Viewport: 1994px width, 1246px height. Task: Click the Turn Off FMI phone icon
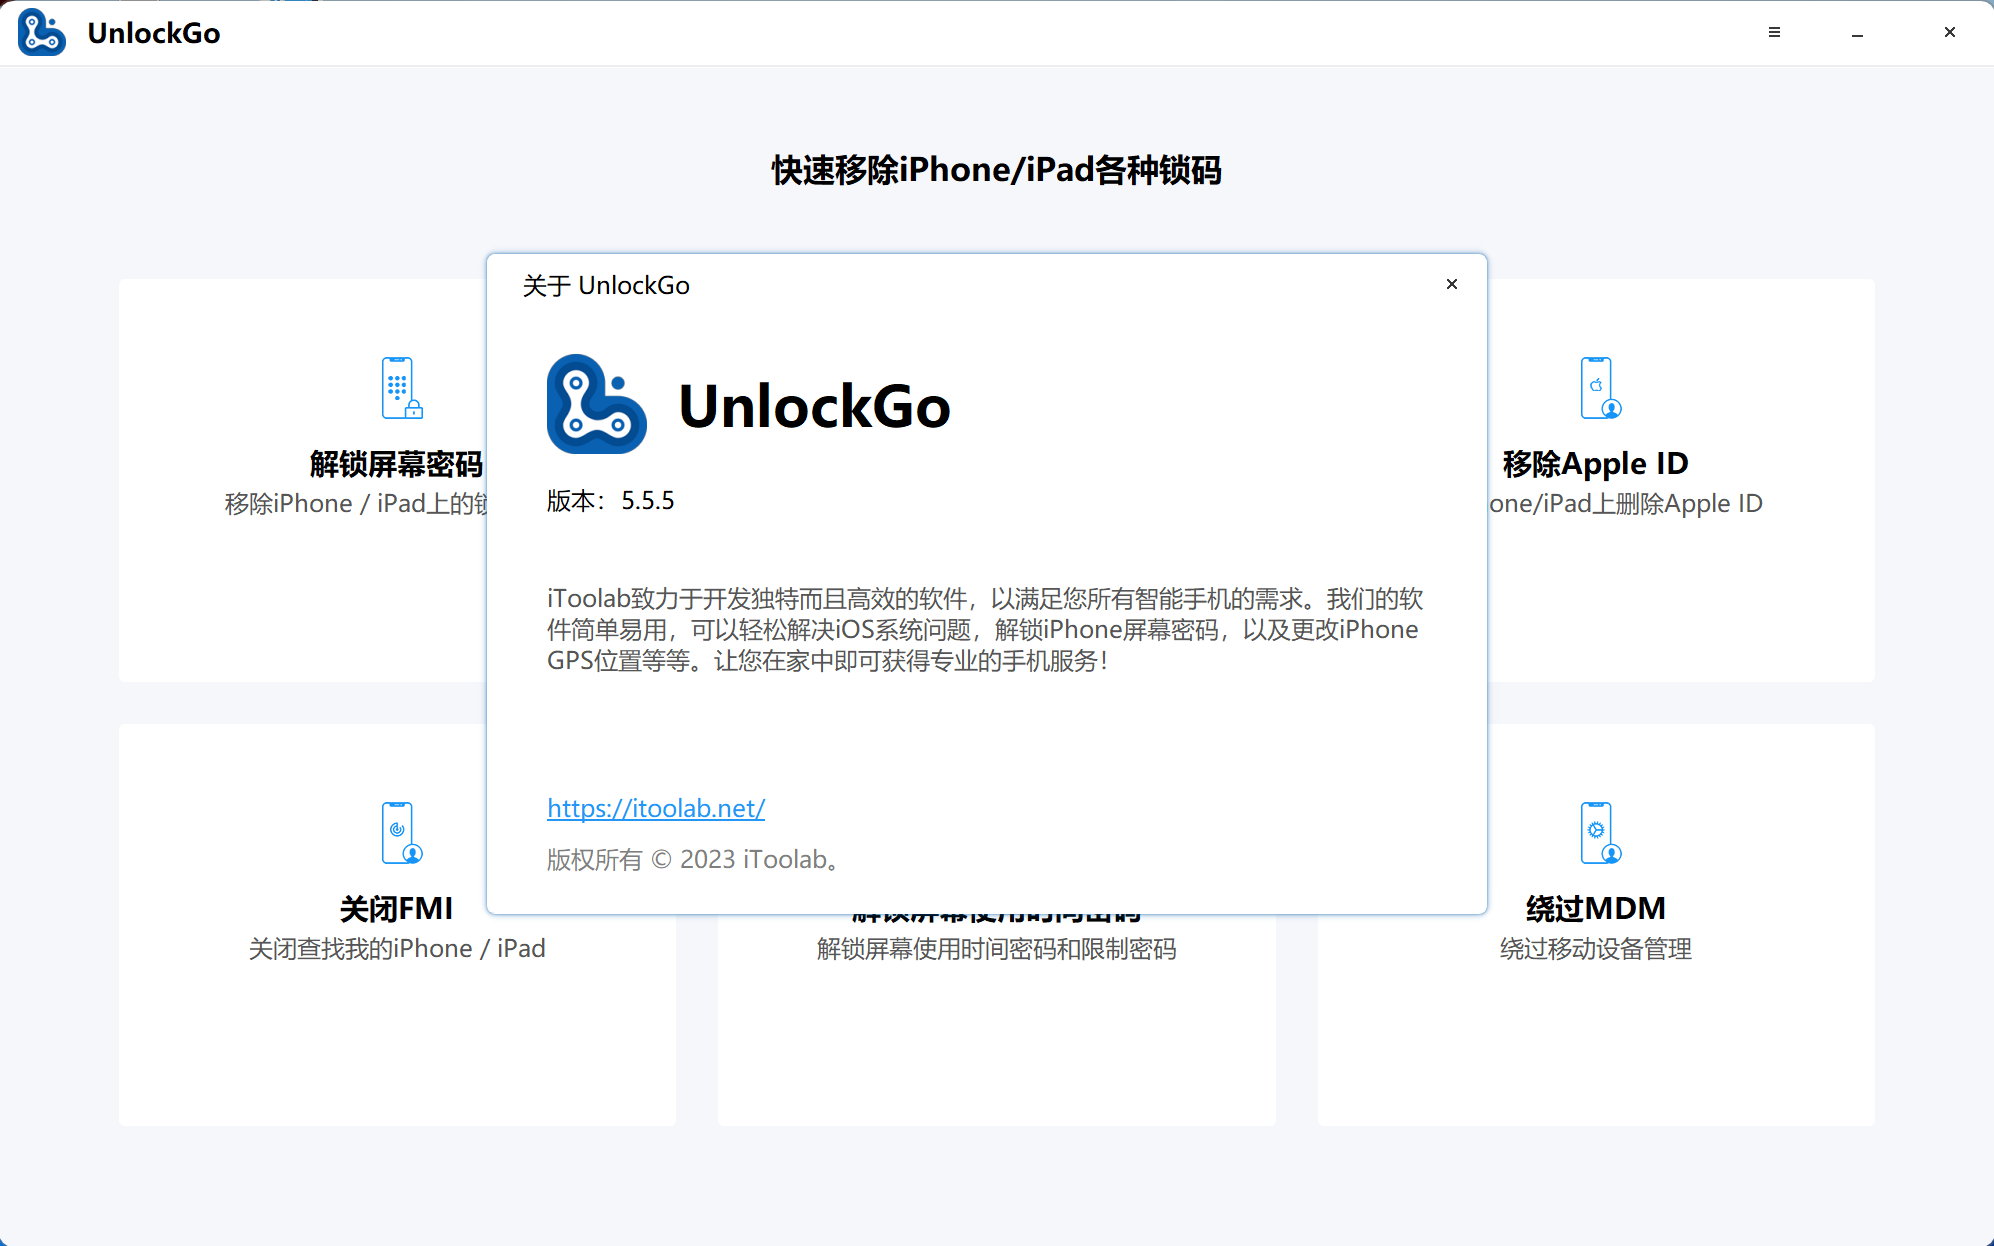(402, 832)
